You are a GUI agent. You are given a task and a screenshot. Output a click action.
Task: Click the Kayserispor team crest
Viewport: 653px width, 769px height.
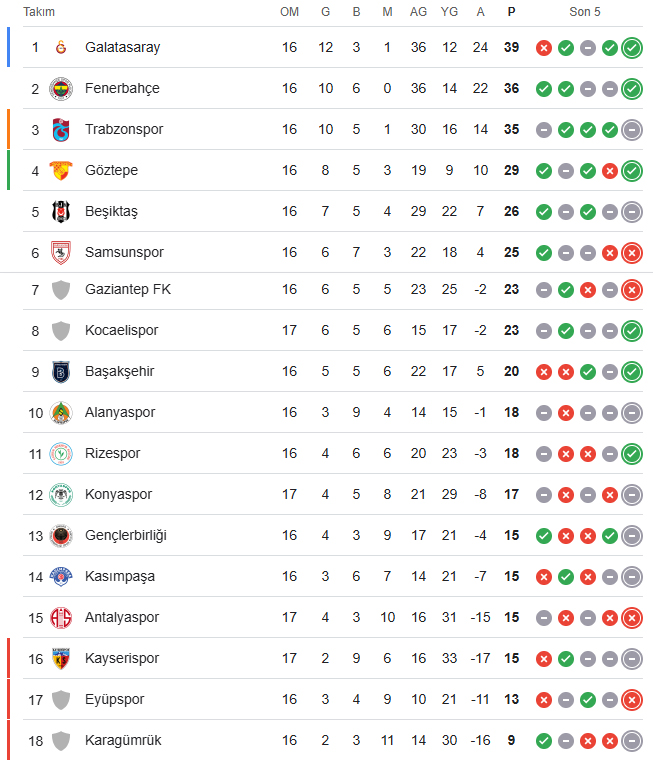tap(61, 659)
